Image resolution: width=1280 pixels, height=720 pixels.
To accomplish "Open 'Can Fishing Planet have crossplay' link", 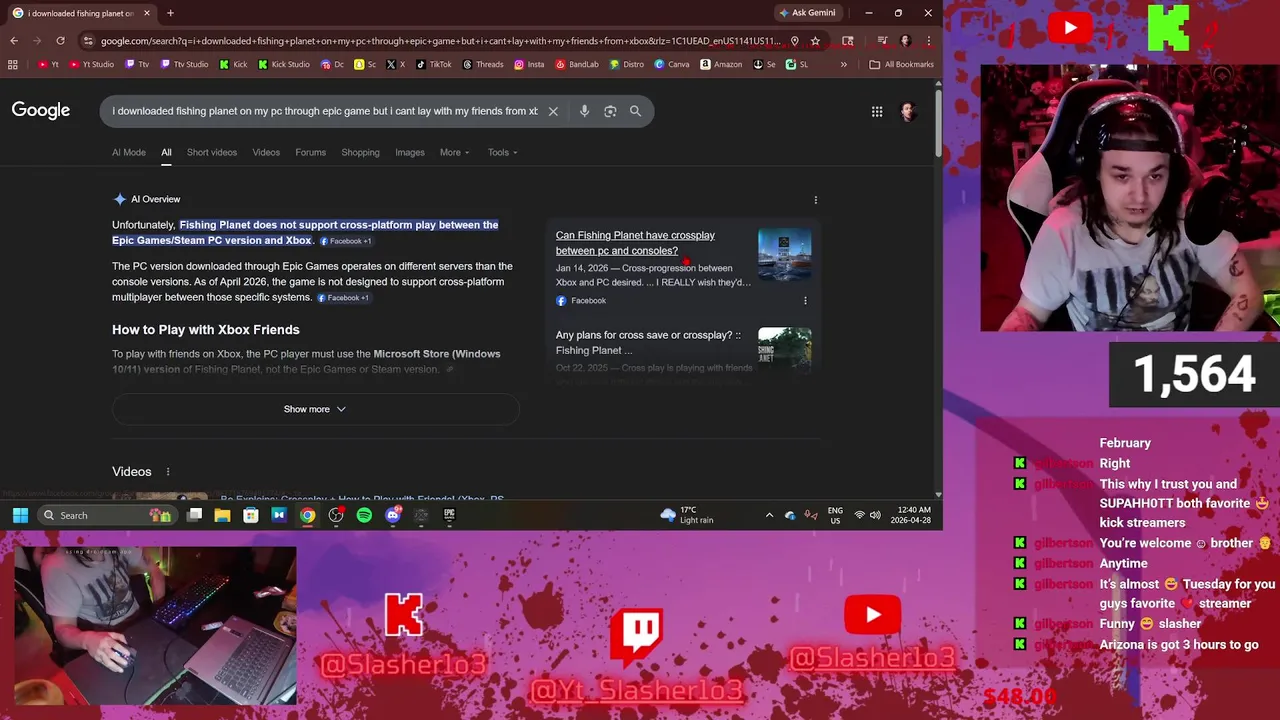I will (x=635, y=243).
